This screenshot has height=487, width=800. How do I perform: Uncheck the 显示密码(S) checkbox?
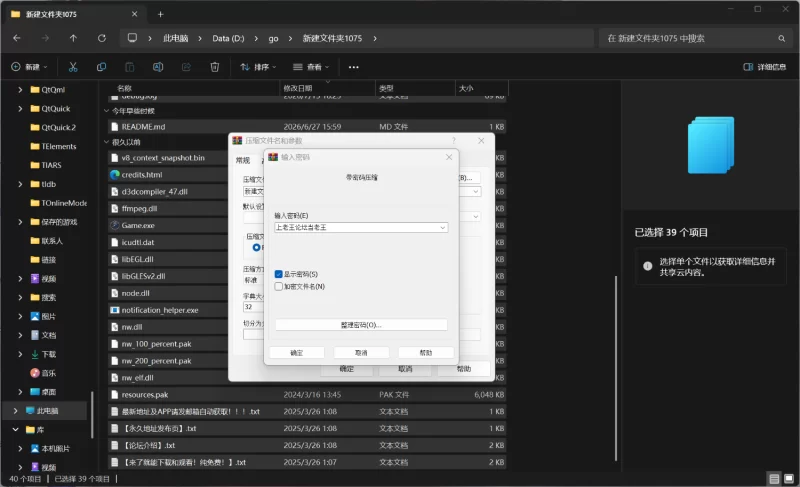coord(279,274)
